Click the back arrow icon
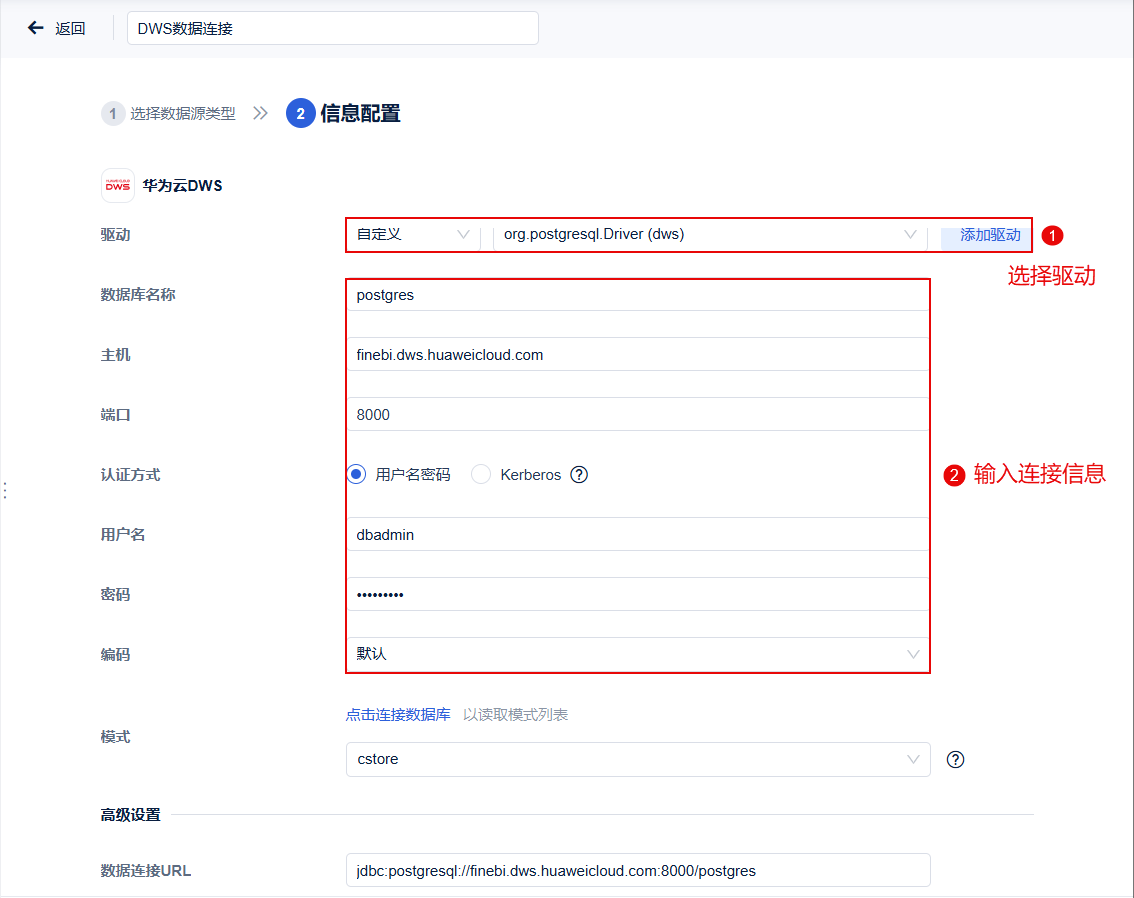The width and height of the screenshot is (1134, 898). 35,28
